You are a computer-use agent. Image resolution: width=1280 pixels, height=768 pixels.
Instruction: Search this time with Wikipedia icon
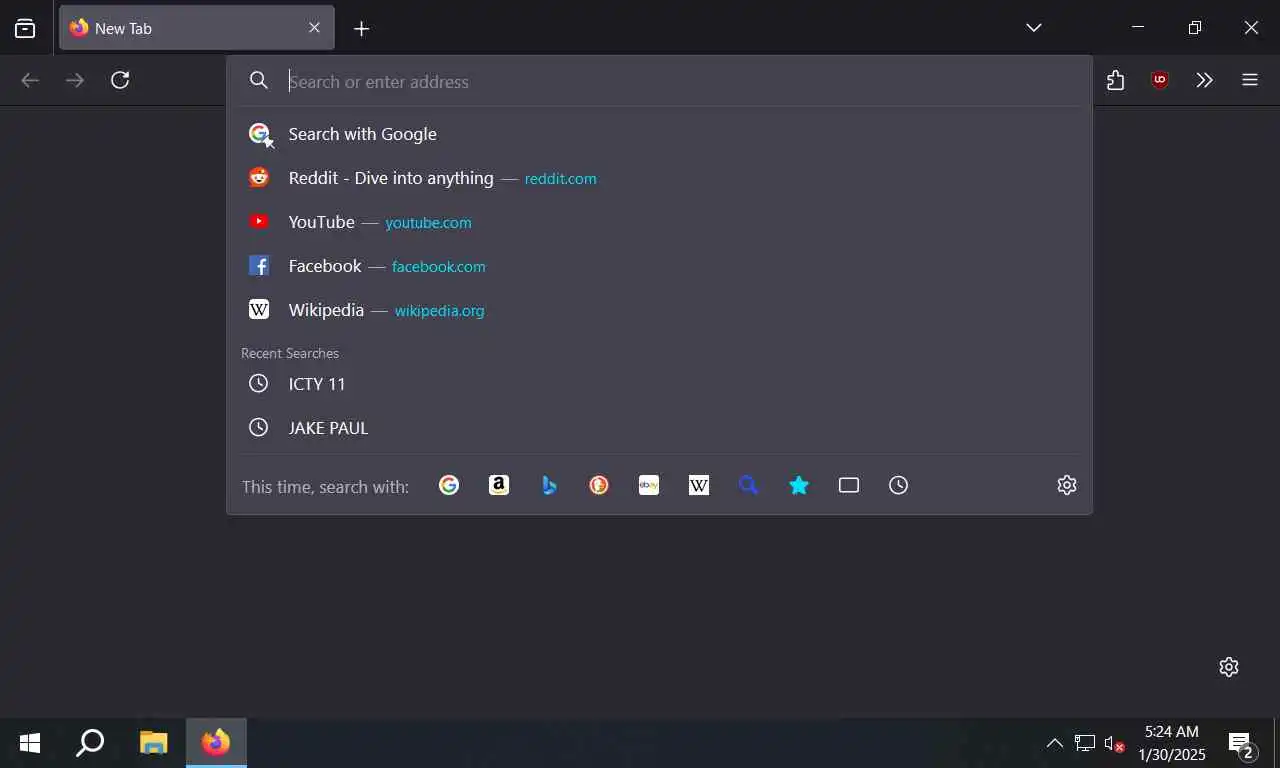pos(699,485)
